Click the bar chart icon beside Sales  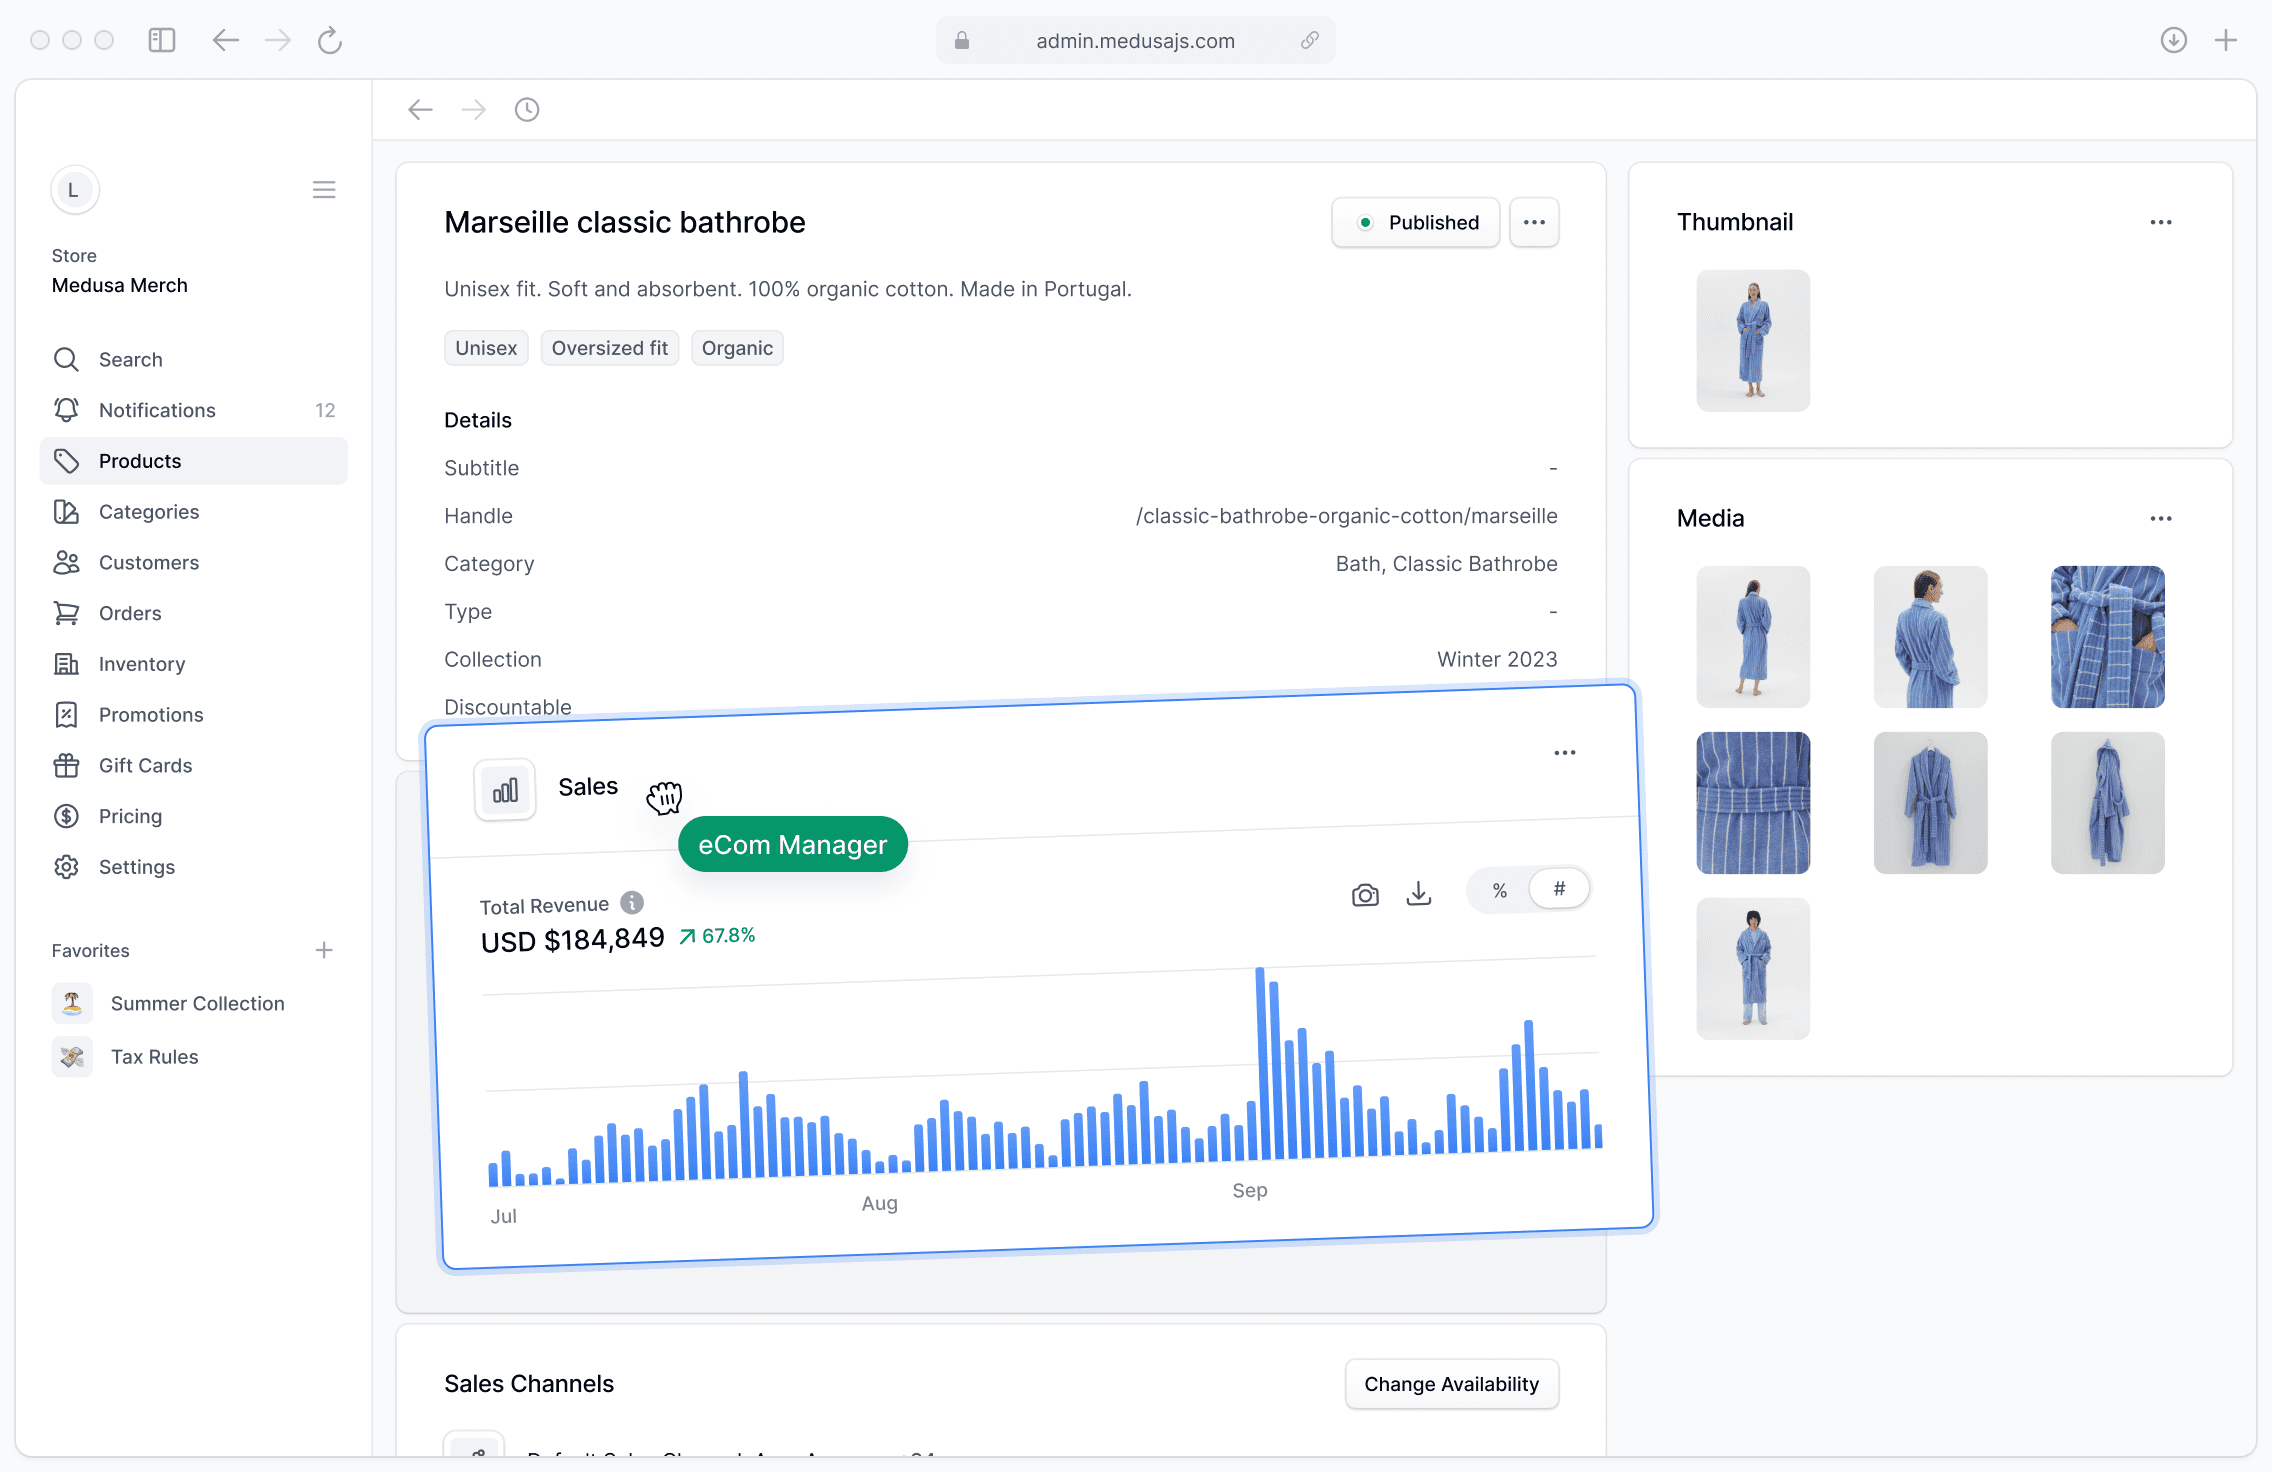click(x=505, y=791)
